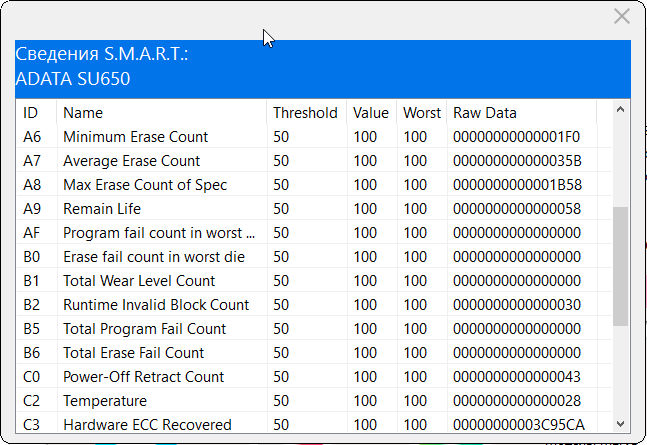647x445 pixels.
Task: Click raw data value 0000000000000030
Action: [x=517, y=305]
